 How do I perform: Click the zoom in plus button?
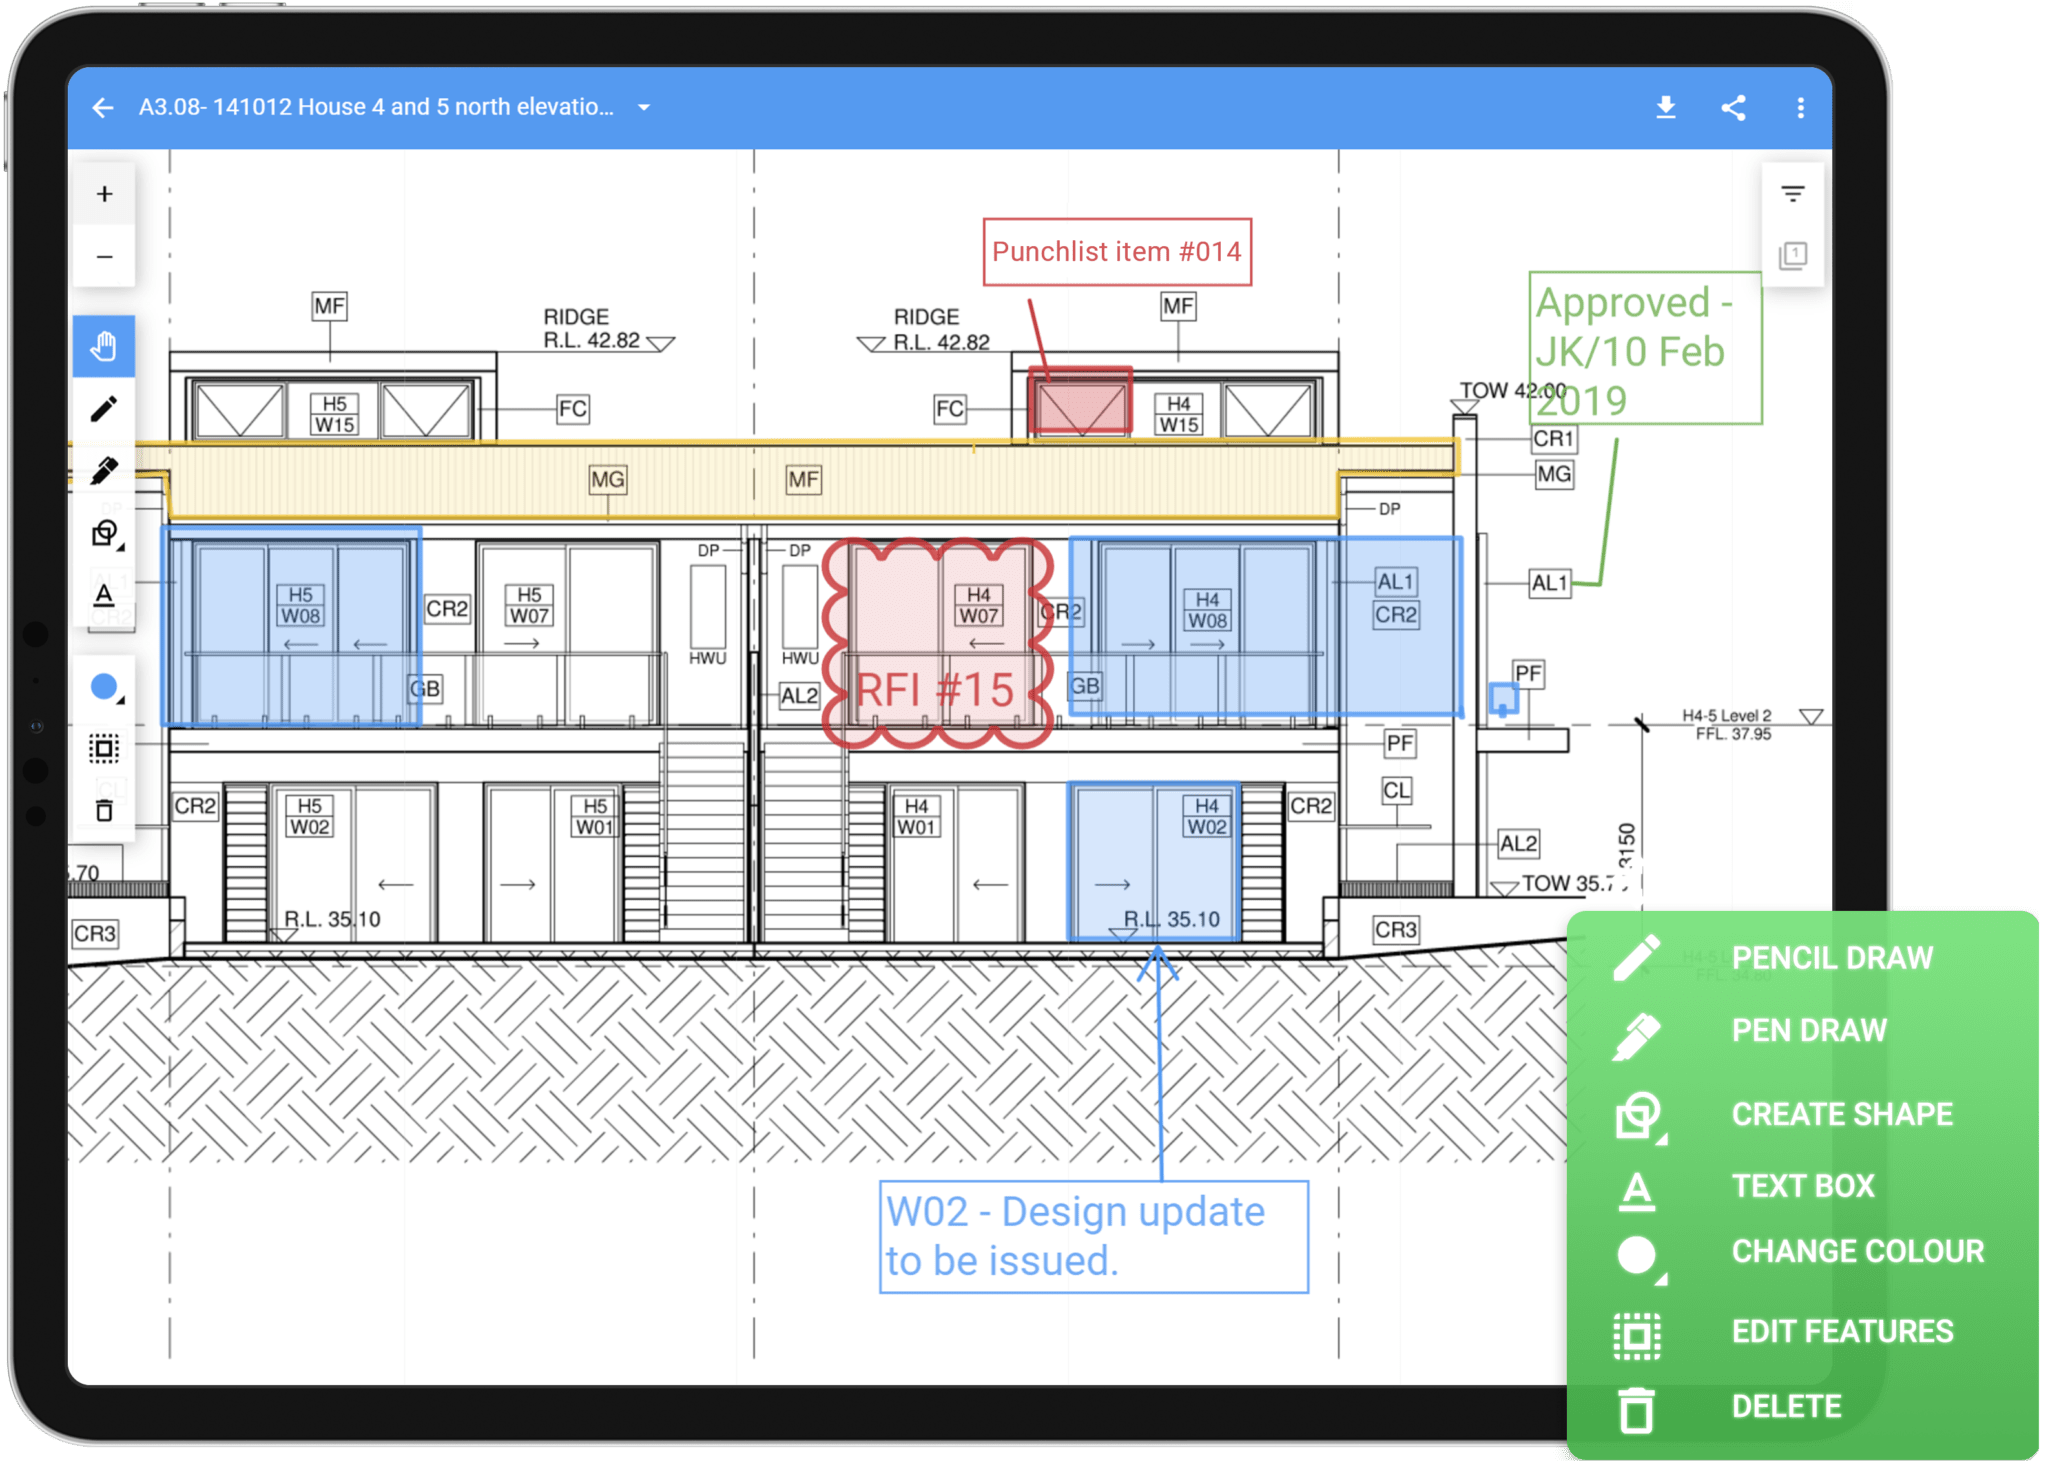(104, 193)
